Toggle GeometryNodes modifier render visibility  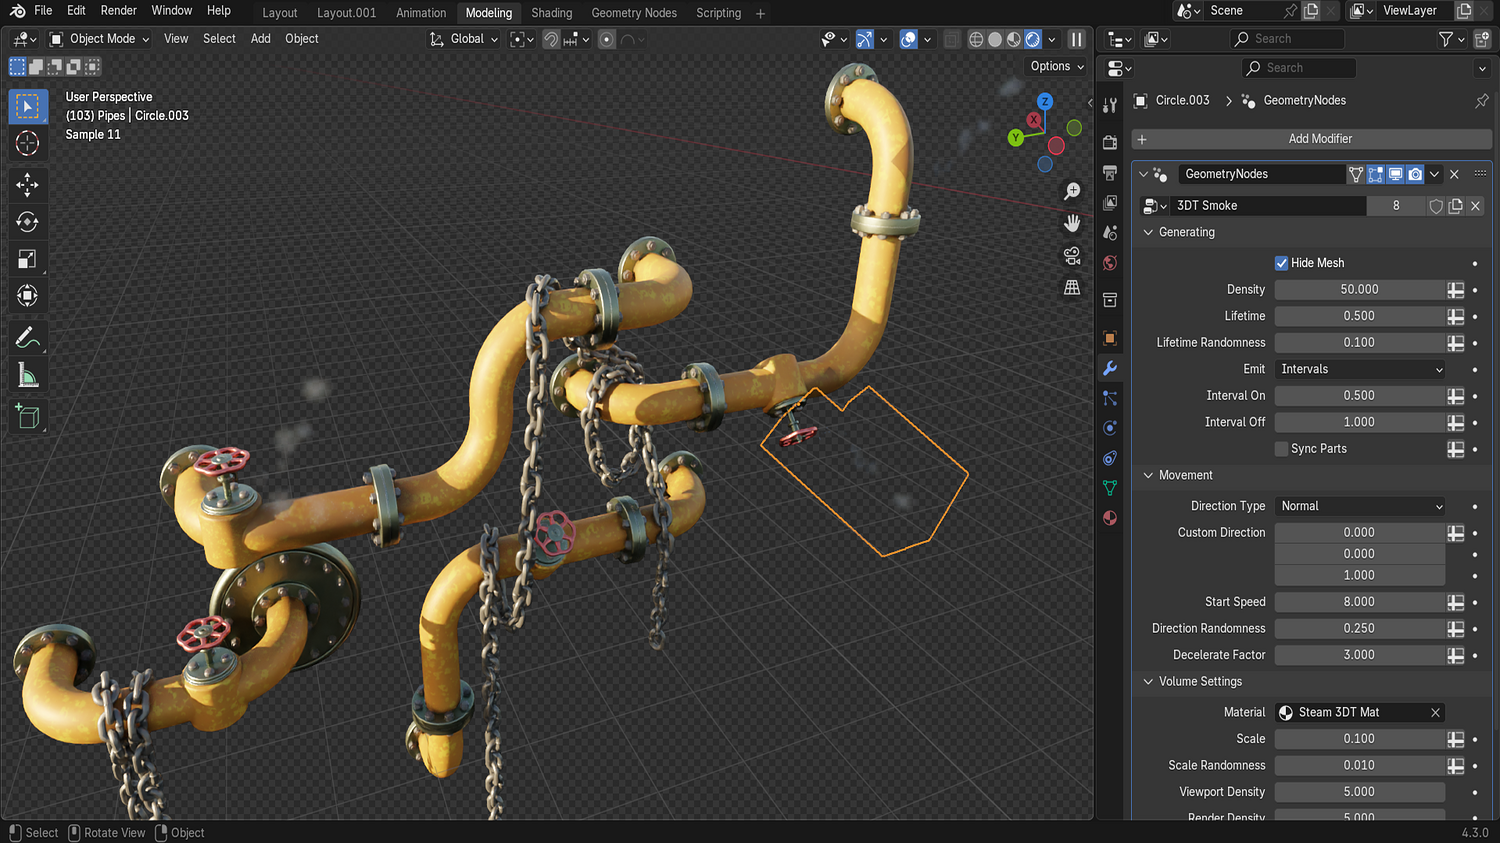point(1415,174)
